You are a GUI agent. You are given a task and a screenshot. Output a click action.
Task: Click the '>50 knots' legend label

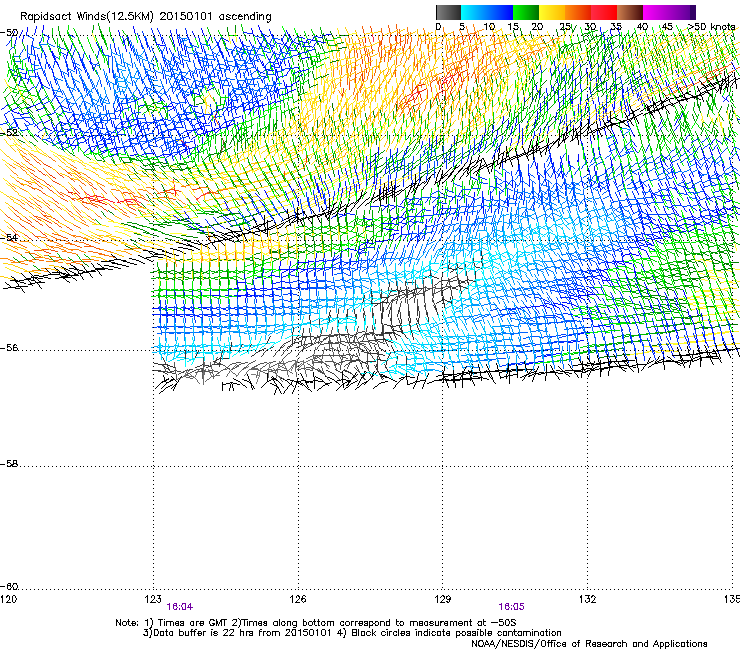(x=712, y=27)
